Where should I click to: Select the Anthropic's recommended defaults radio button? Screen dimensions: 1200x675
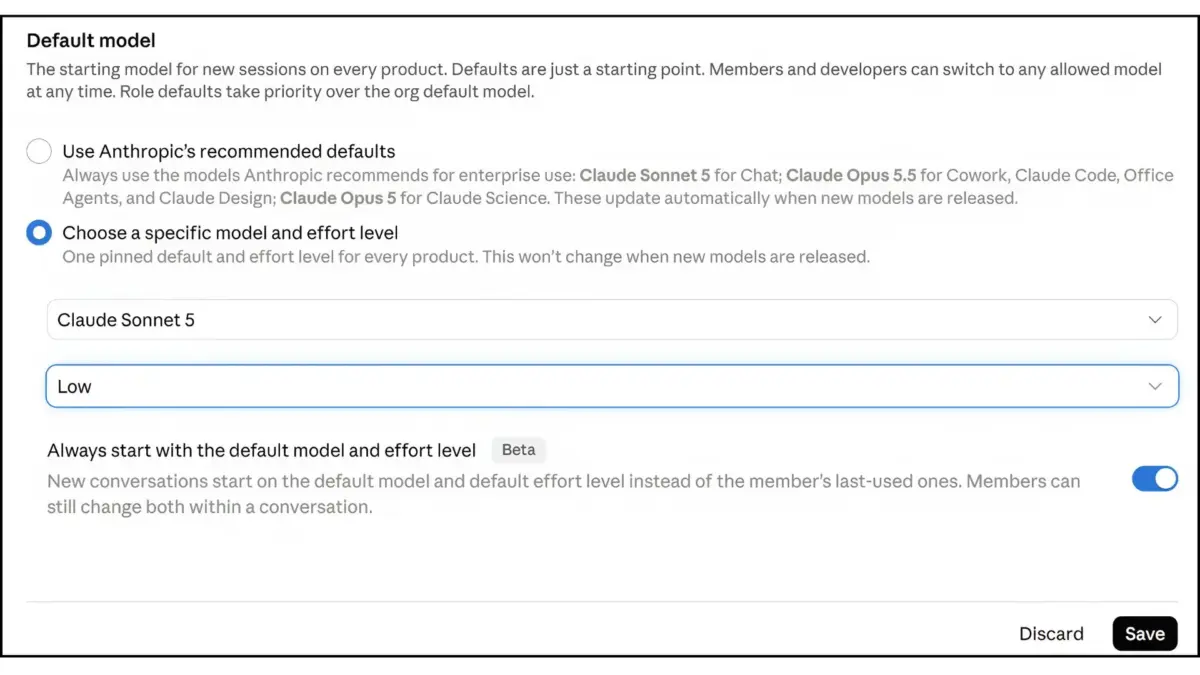click(39, 152)
